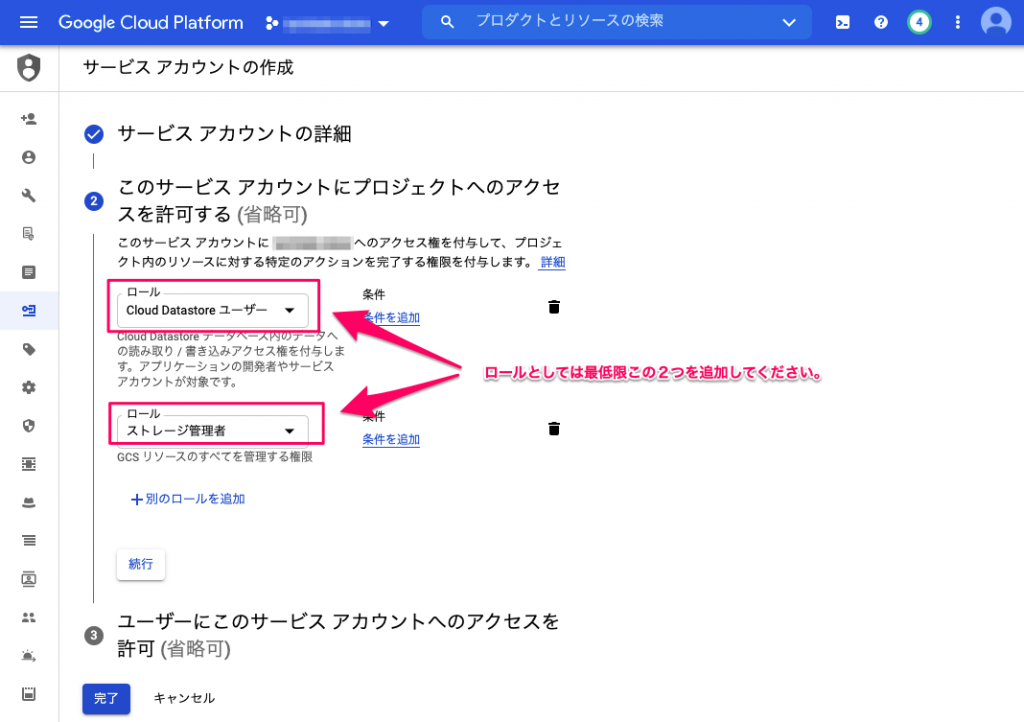Open the user account avatar

click(x=996, y=22)
